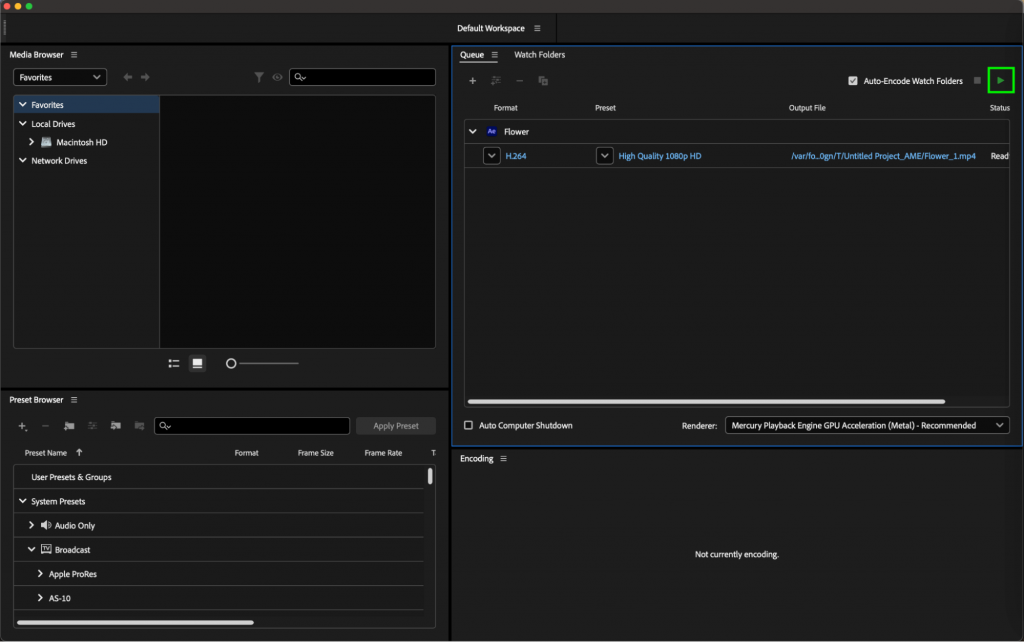Click the Apply Preset button
This screenshot has width=1024, height=642.
[x=396, y=425]
